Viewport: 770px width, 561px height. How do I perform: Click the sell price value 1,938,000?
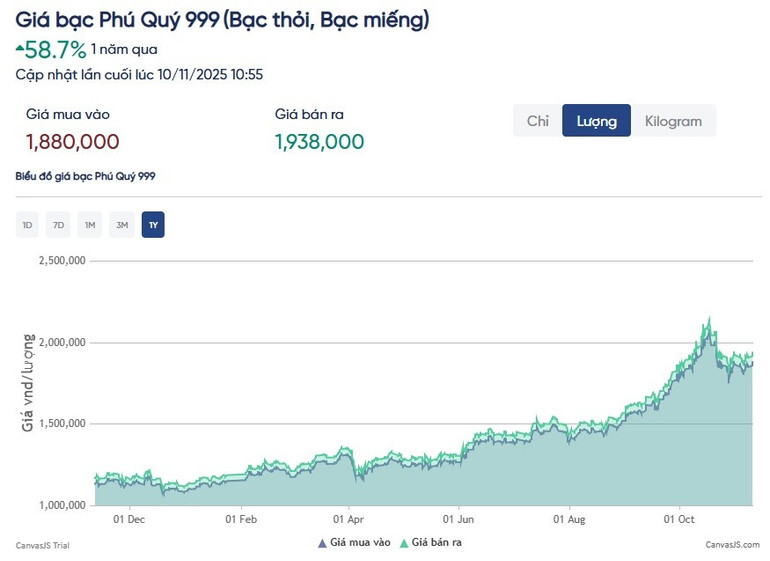[319, 142]
